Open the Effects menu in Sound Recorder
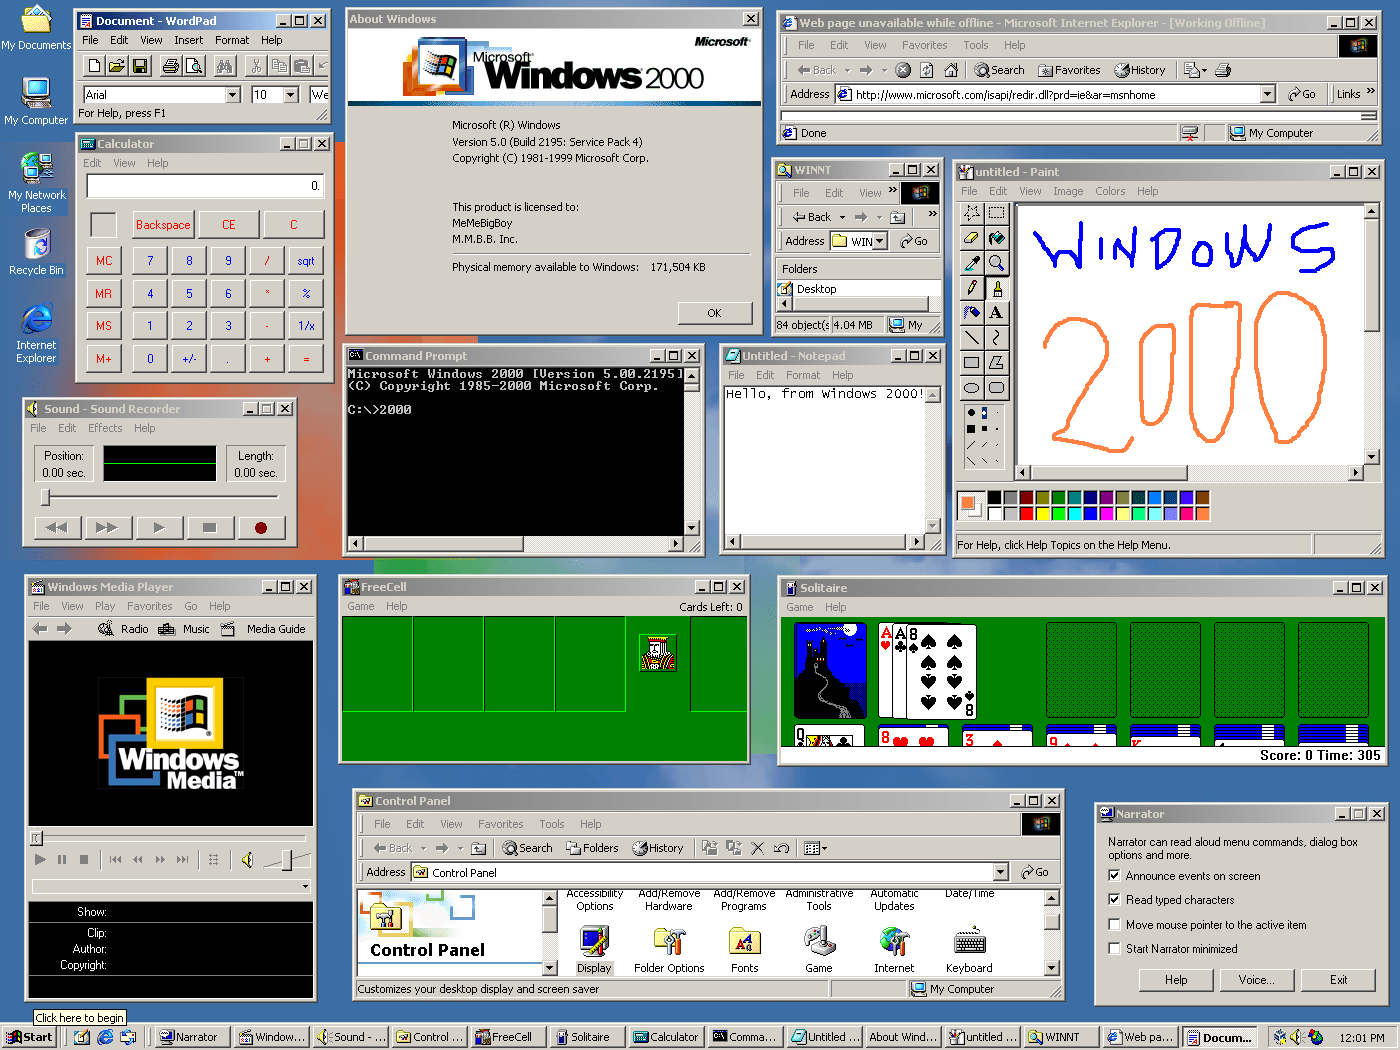This screenshot has width=1400, height=1050. click(105, 428)
